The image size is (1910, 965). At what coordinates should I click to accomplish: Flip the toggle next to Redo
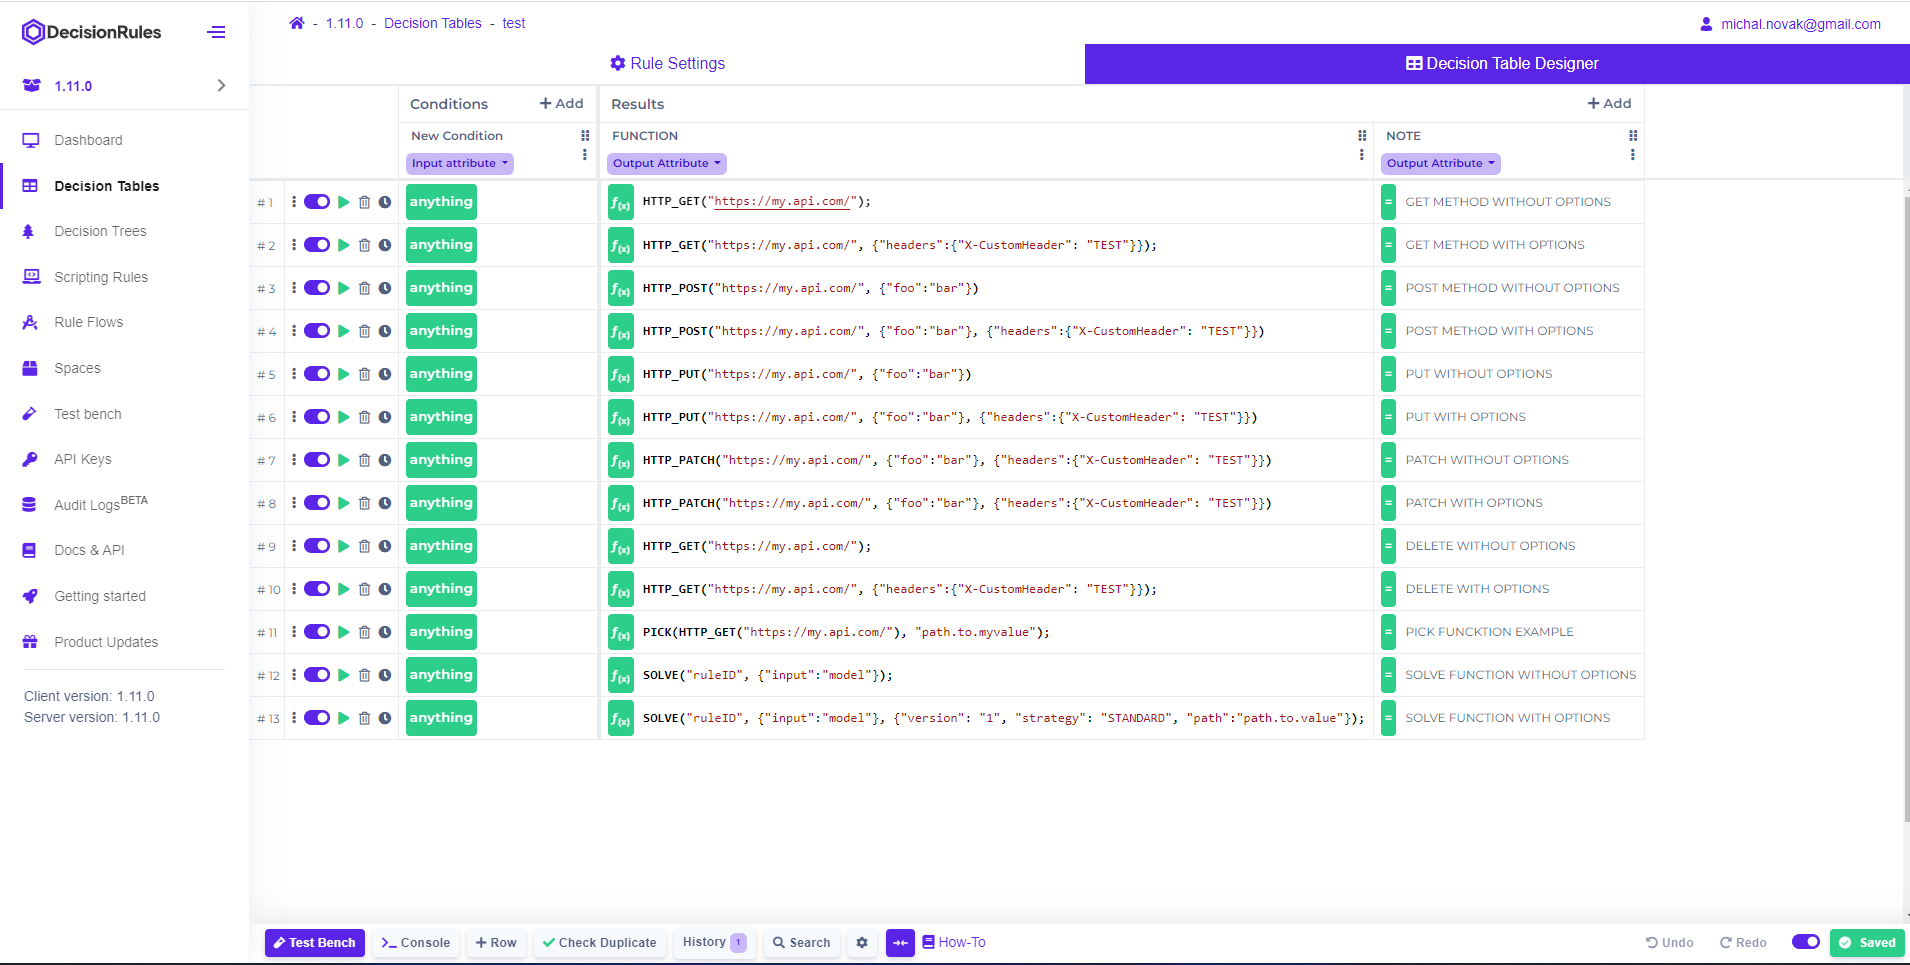(1805, 942)
